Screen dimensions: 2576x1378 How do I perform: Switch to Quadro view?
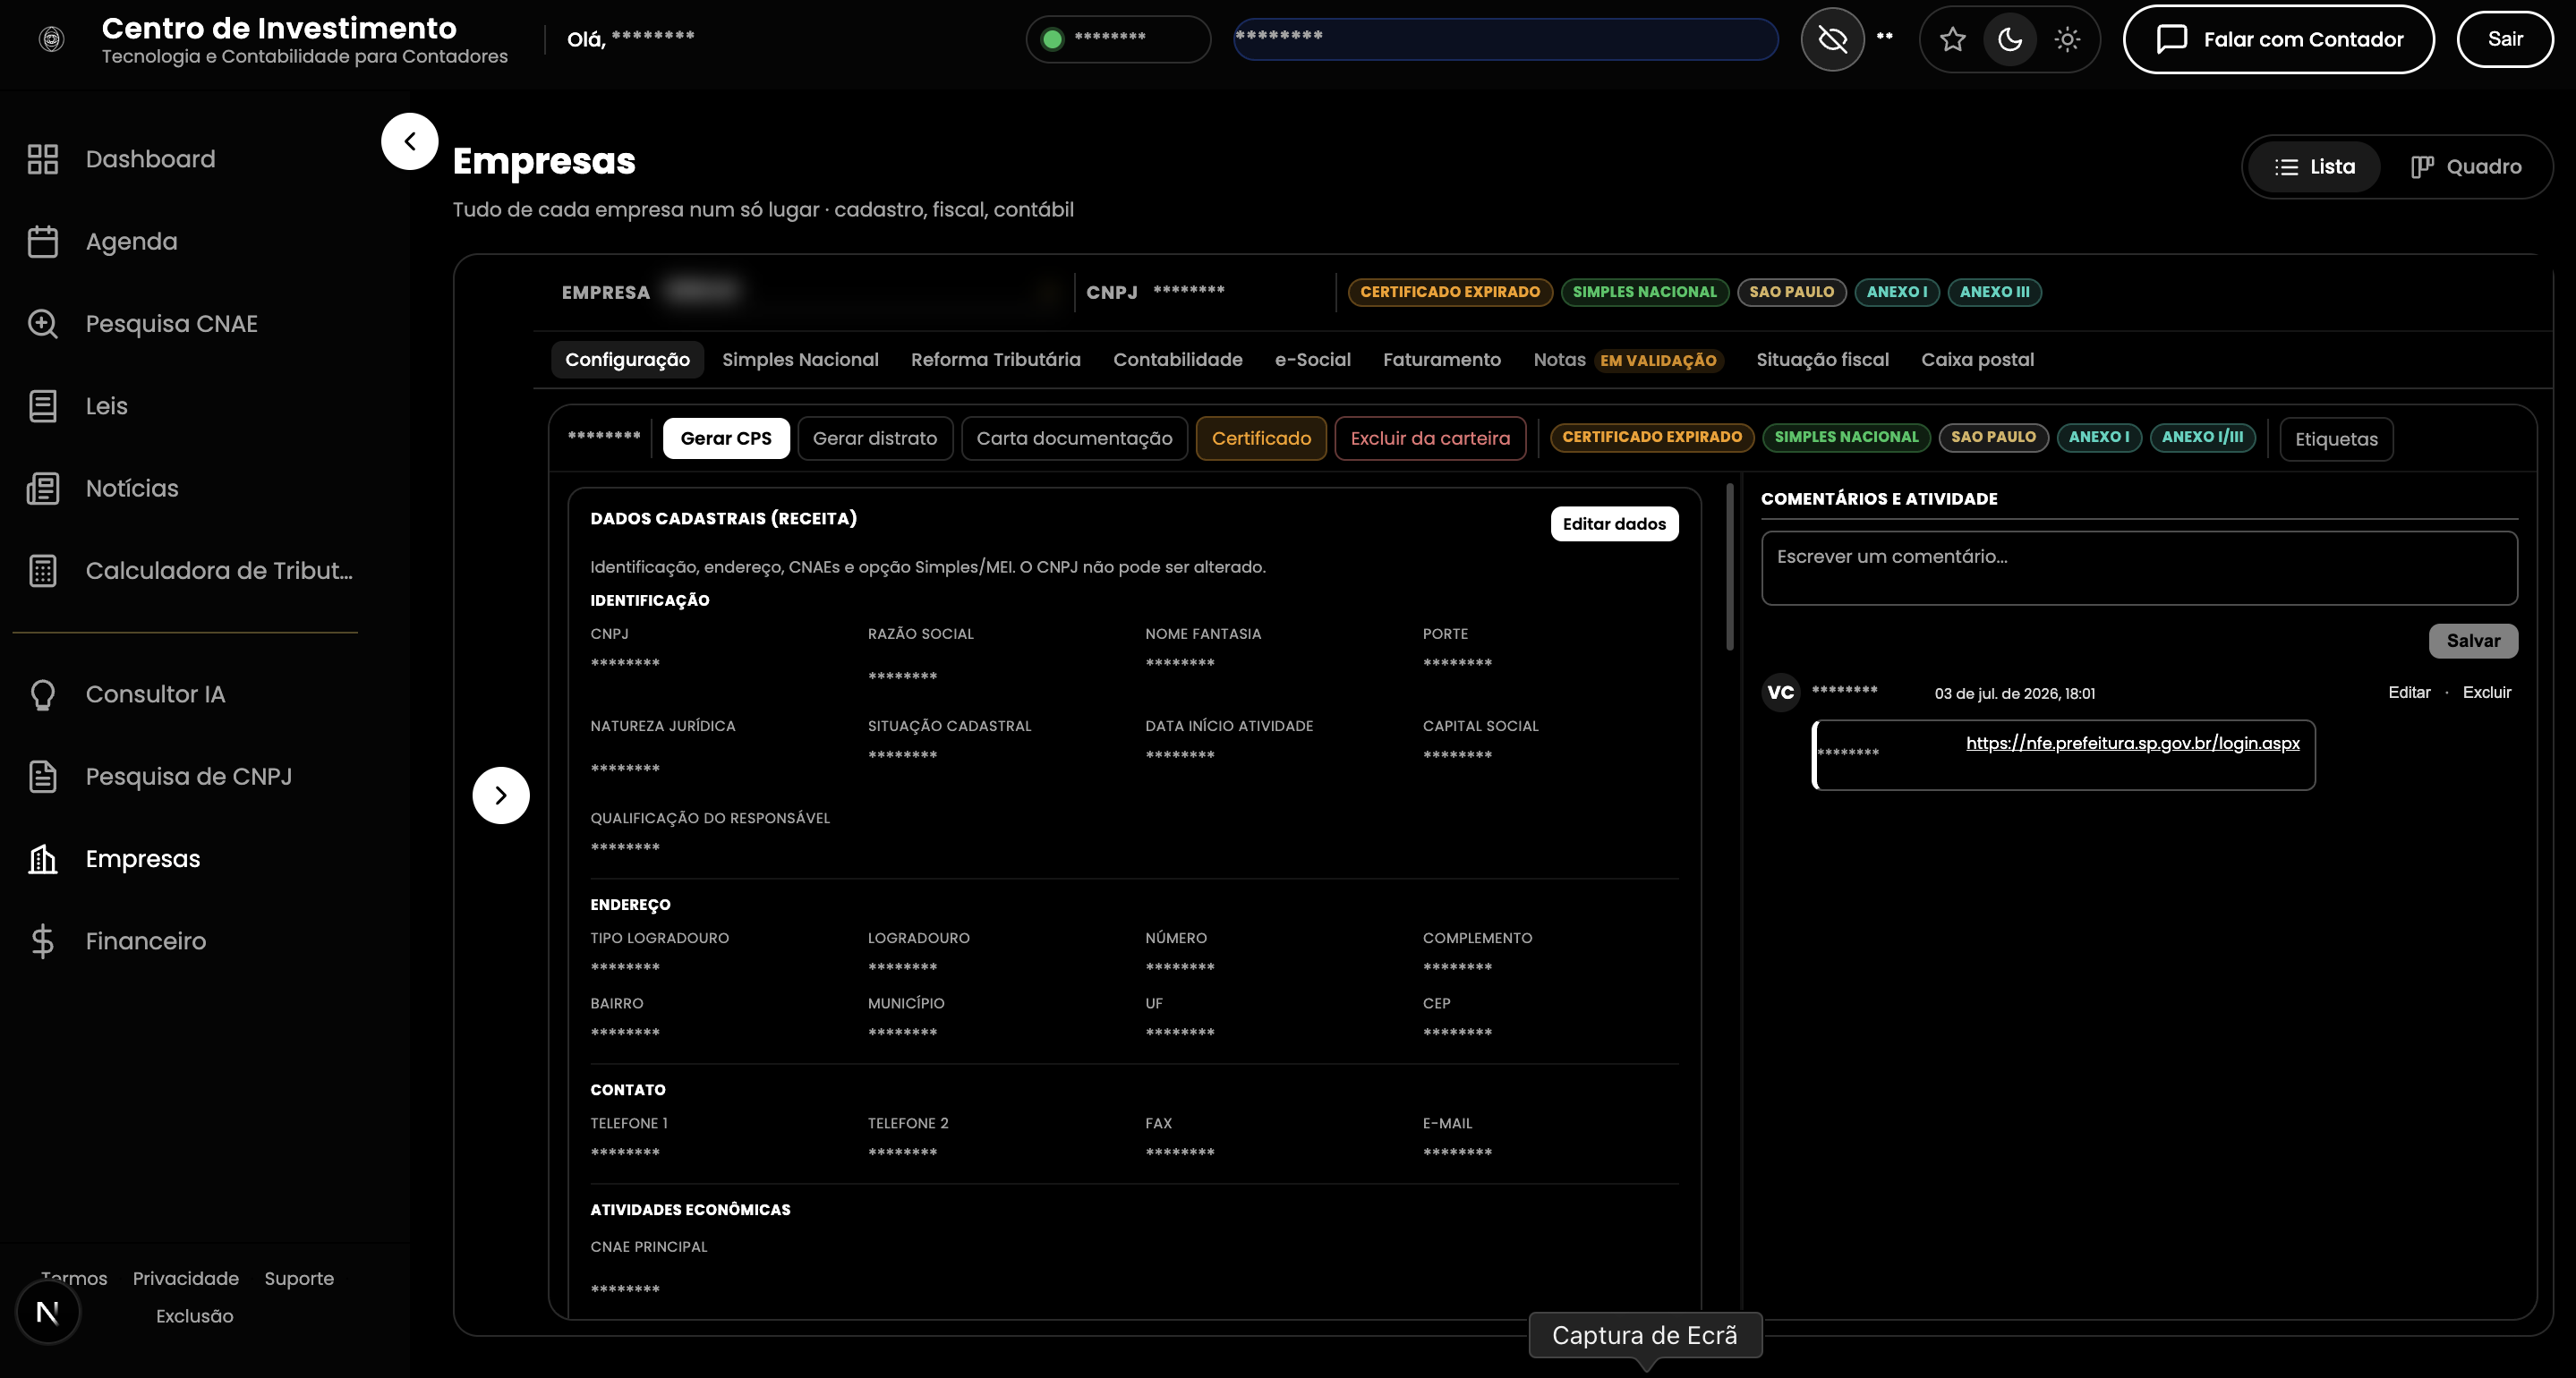(x=2465, y=167)
